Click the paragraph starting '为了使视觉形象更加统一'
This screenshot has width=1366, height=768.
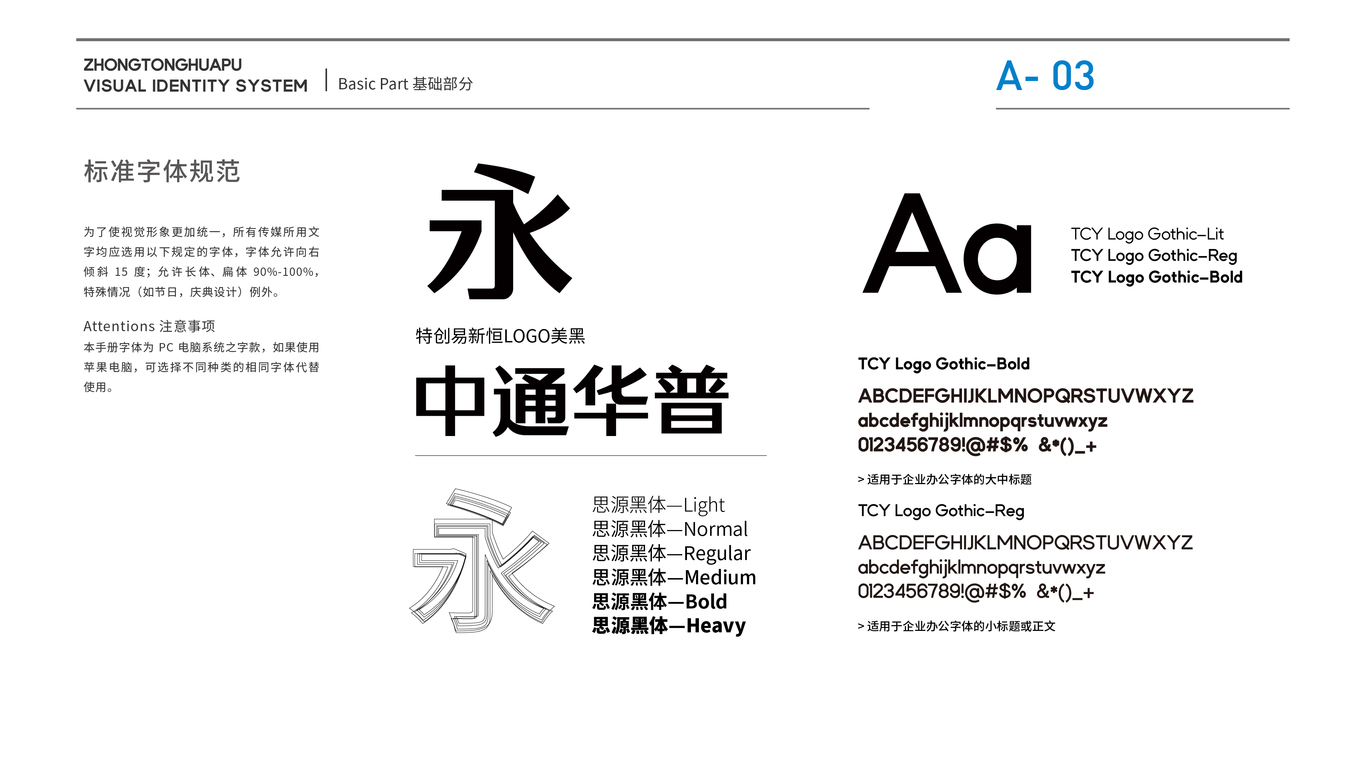pyautogui.click(x=202, y=262)
